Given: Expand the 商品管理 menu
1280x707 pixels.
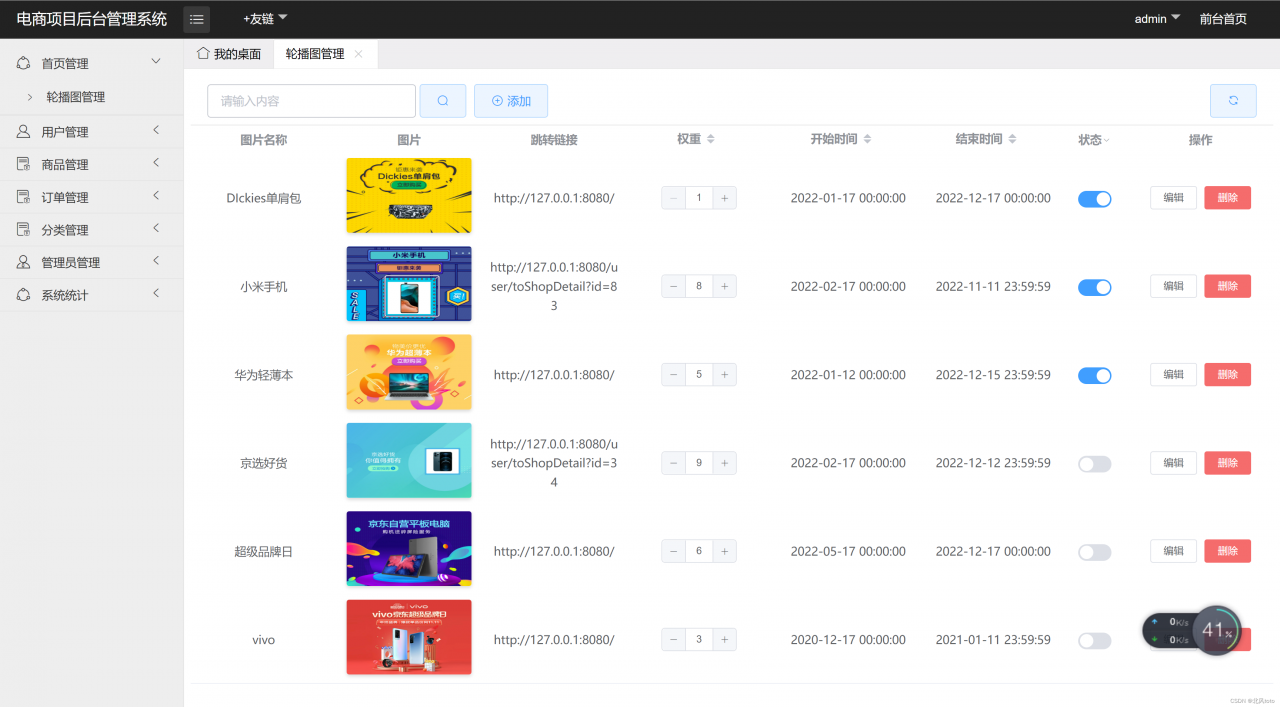Looking at the screenshot, I should click(x=156, y=163).
